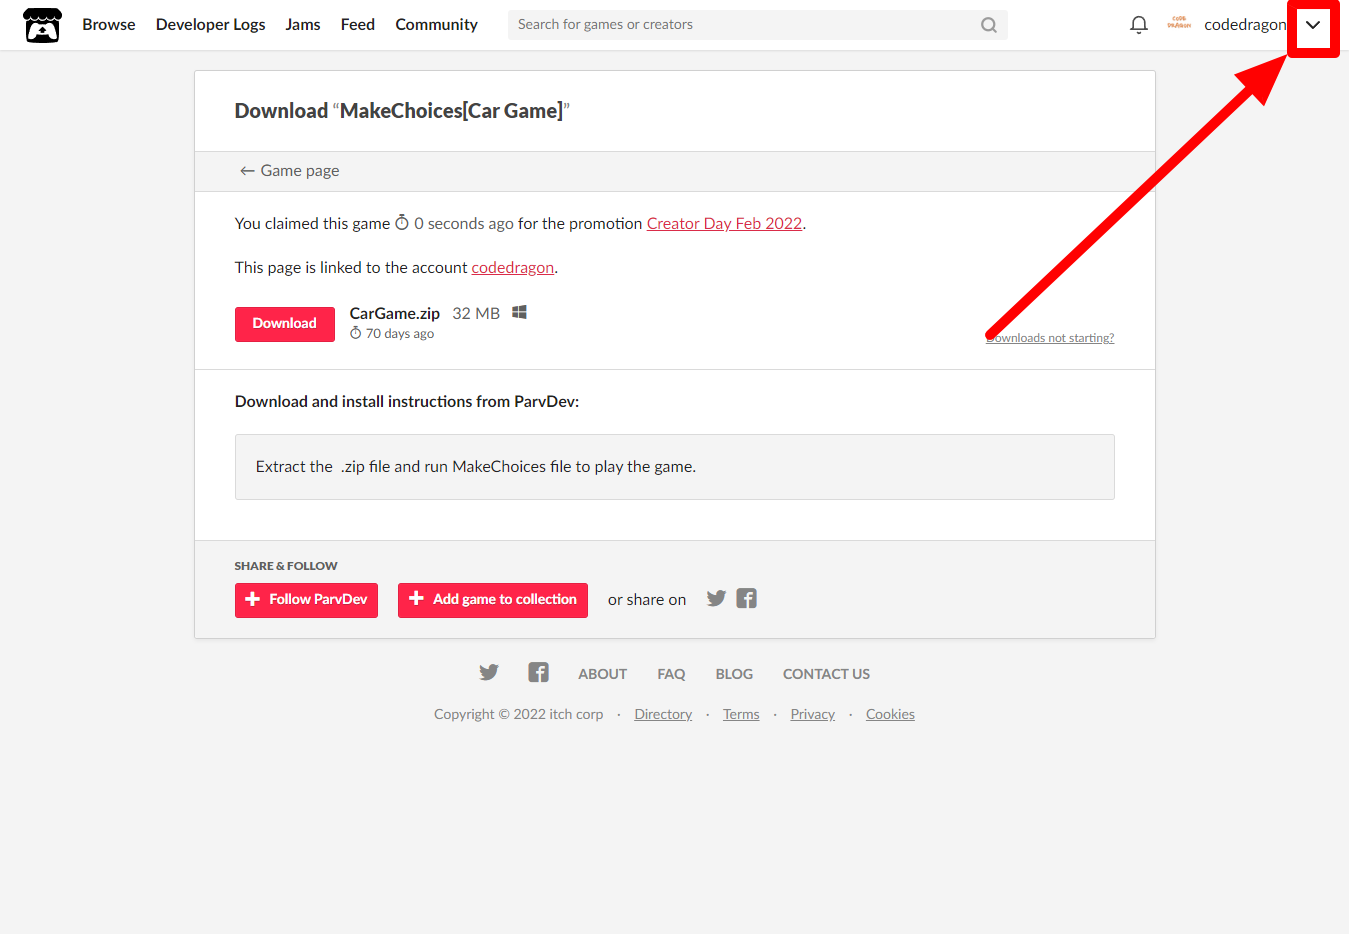The image size is (1349, 934).
Task: Open the Feed page
Action: tap(357, 25)
